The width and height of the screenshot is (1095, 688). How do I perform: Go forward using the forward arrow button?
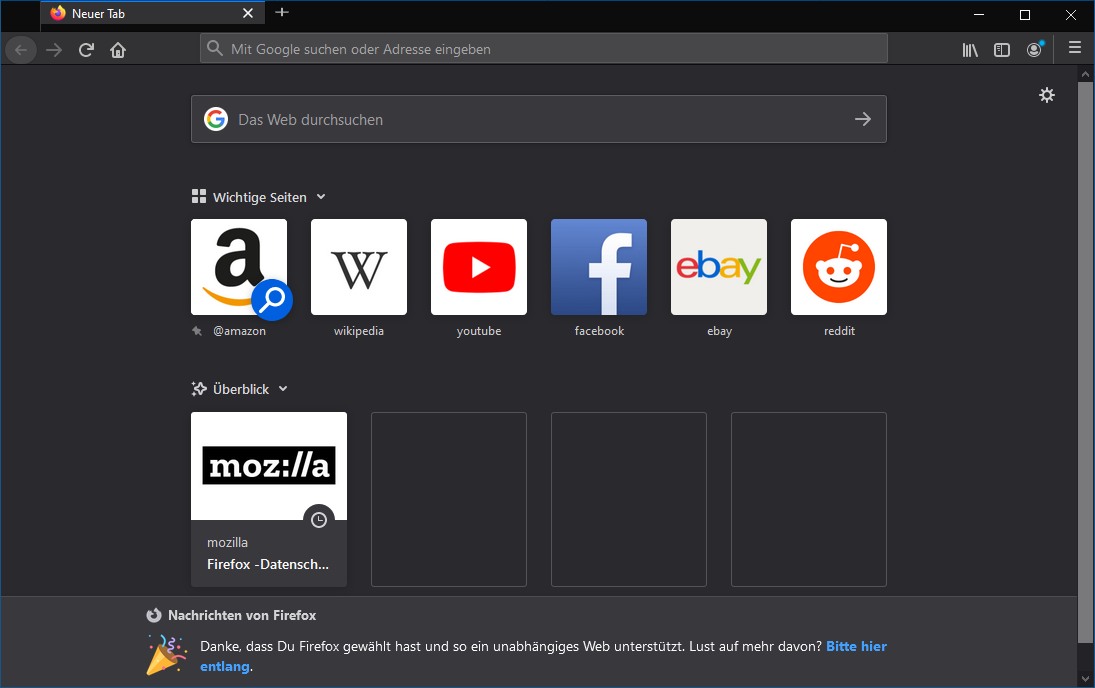54,50
